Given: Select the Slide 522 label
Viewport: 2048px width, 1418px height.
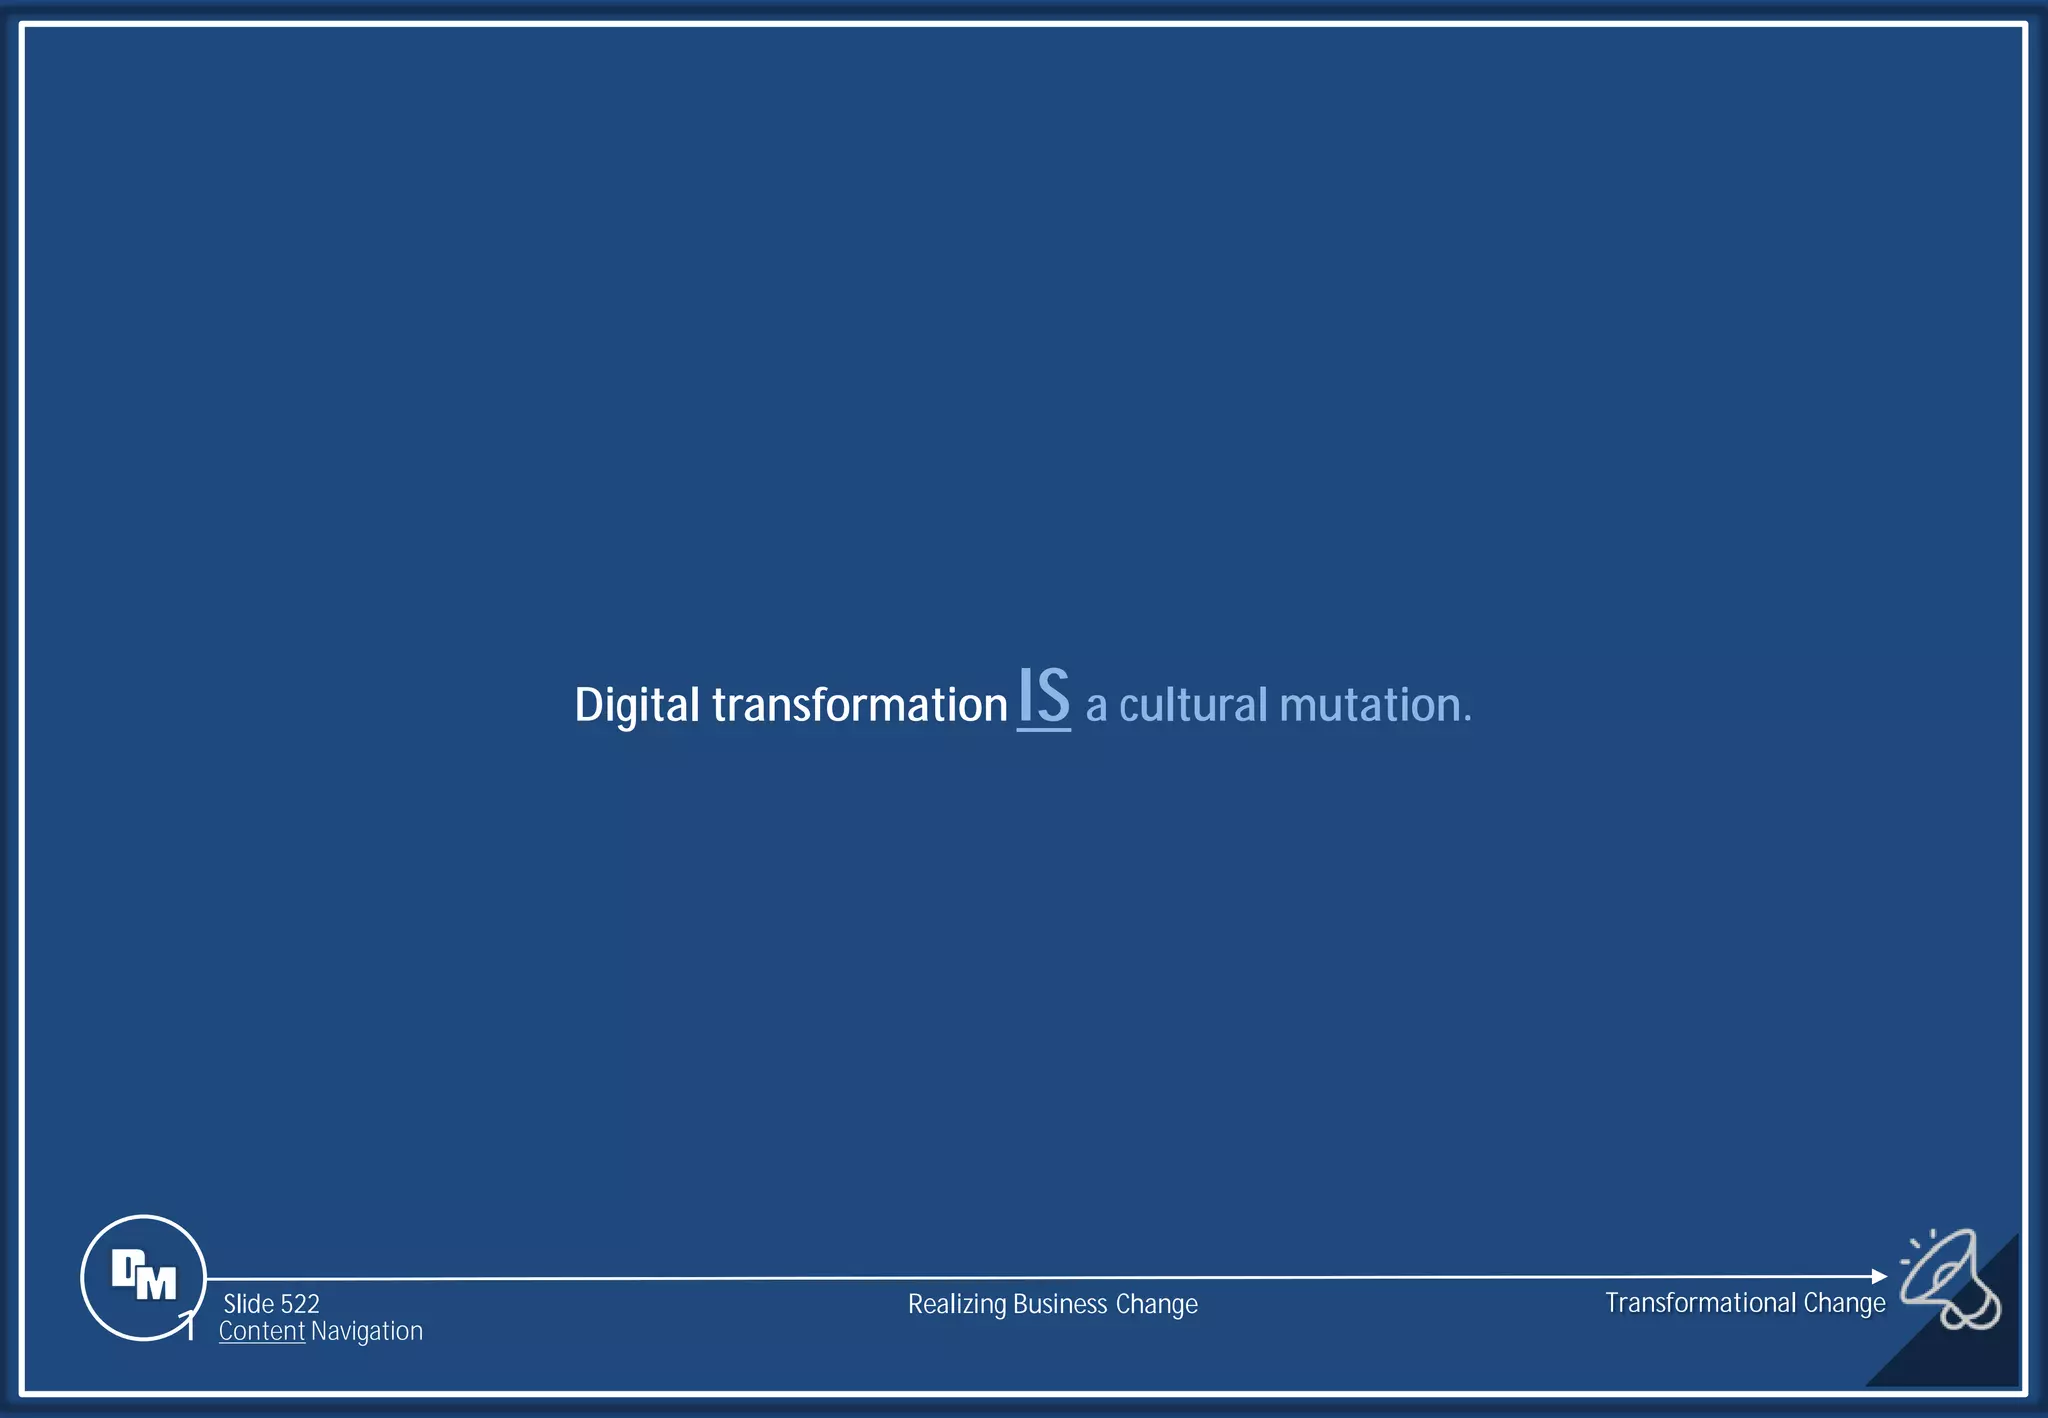Looking at the screenshot, I should 271,1304.
